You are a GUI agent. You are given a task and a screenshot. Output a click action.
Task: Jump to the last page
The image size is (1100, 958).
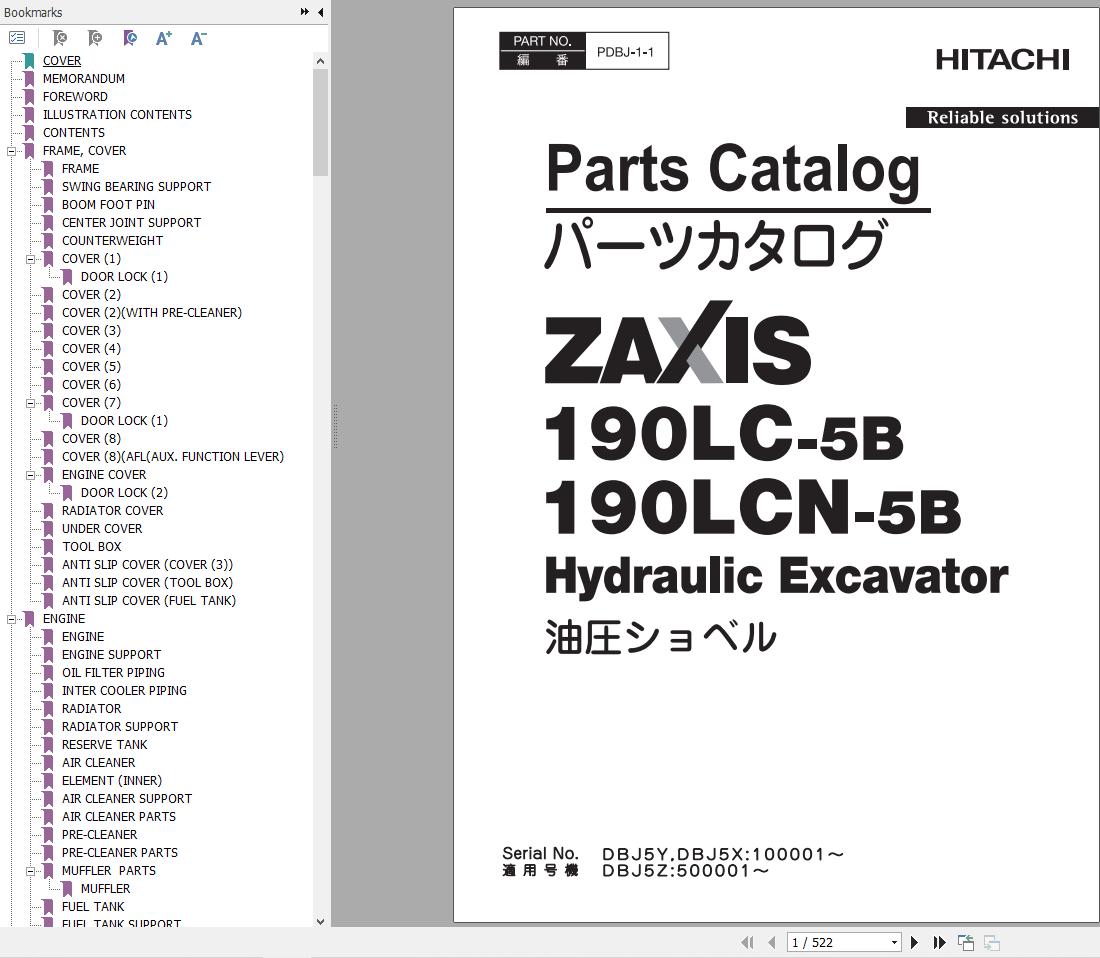click(939, 943)
